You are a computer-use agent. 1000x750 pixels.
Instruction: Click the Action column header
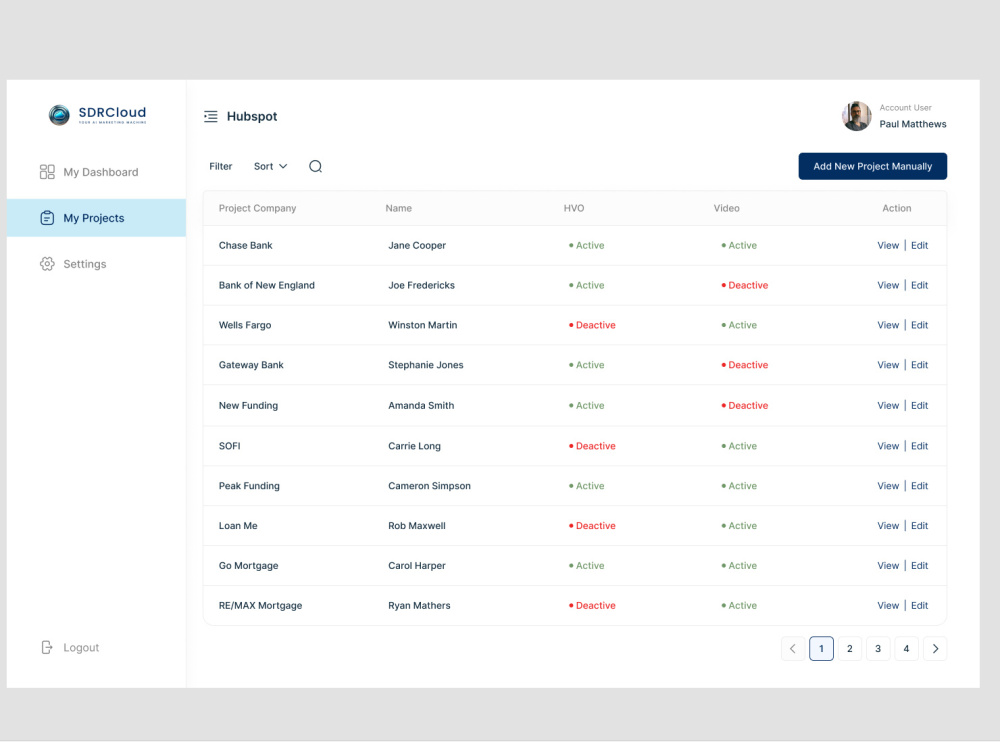click(897, 209)
